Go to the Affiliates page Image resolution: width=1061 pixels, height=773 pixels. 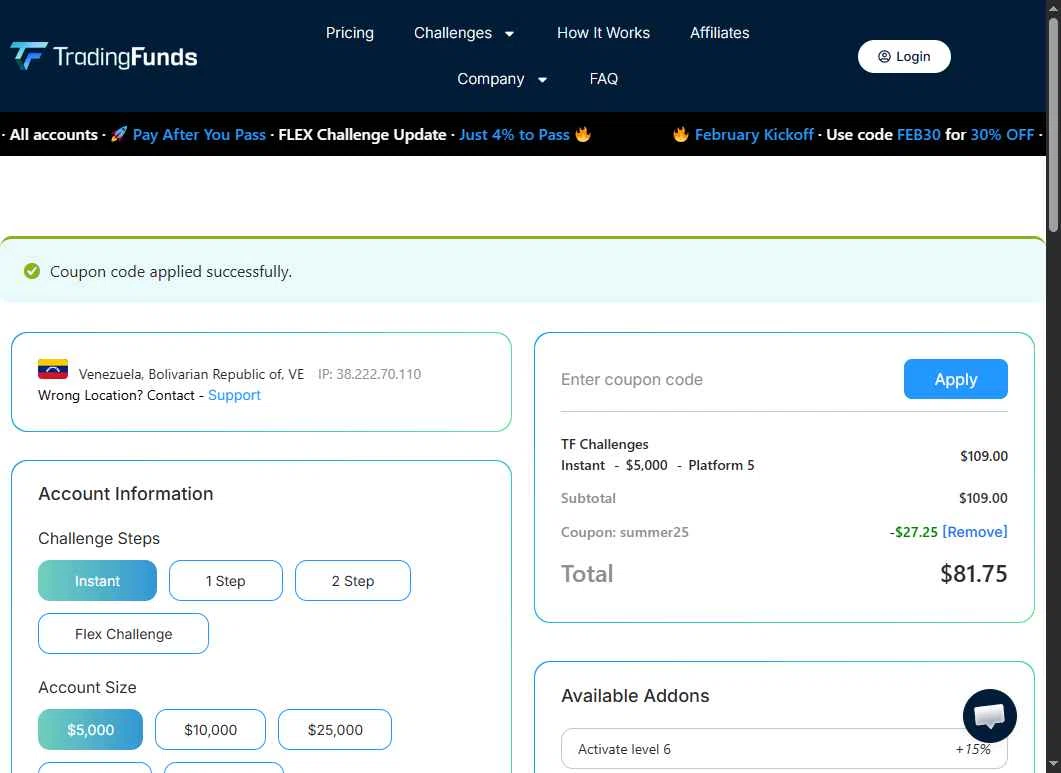coord(719,32)
